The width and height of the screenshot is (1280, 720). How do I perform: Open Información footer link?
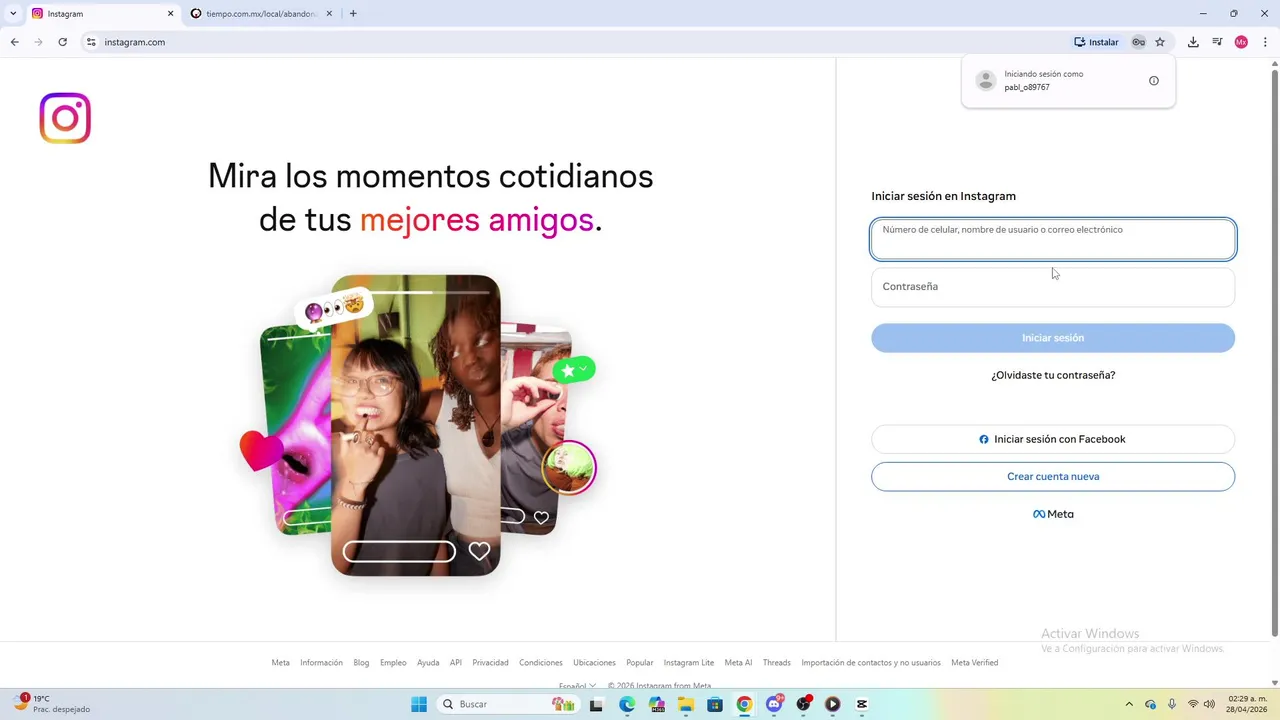pos(321,663)
